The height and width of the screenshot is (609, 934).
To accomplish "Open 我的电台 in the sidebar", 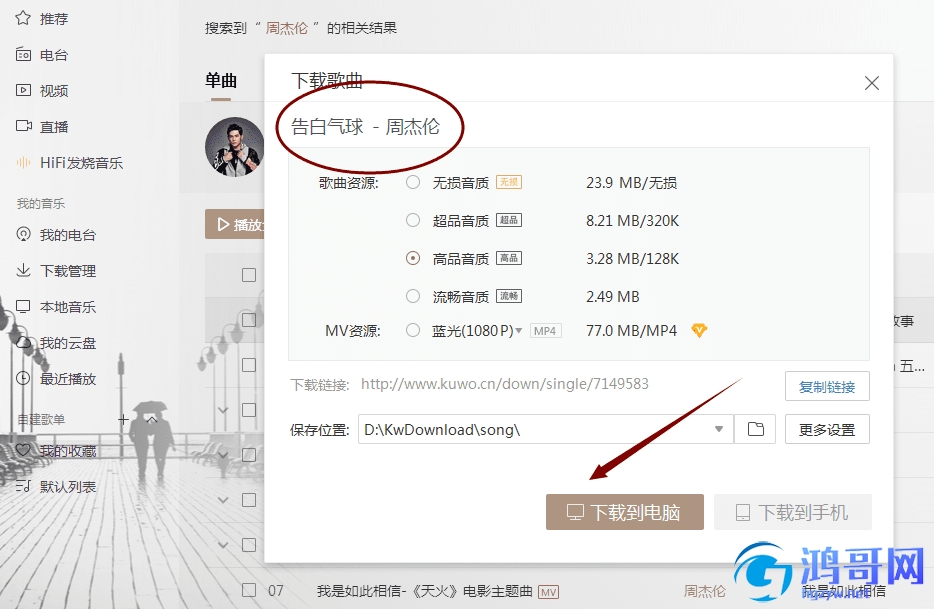I will (x=55, y=235).
